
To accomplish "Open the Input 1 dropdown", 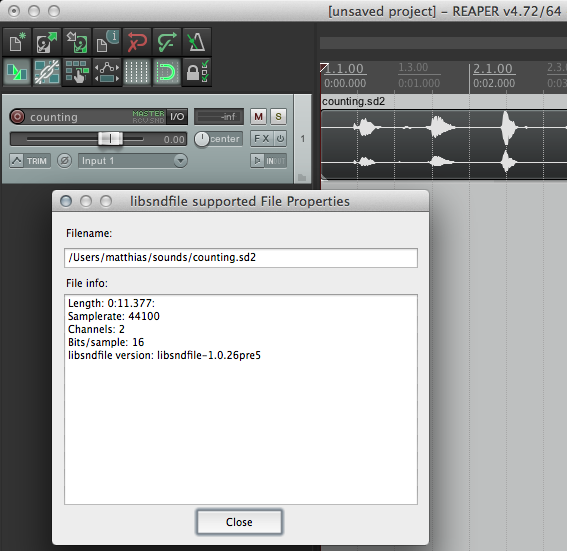I will click(x=133, y=161).
